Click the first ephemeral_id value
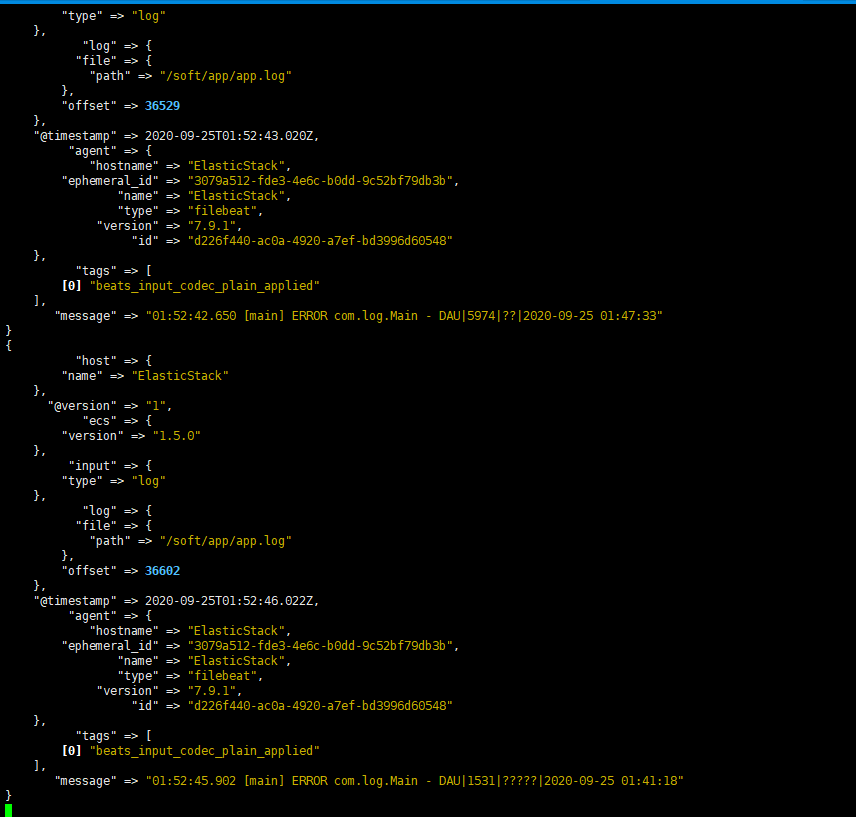The height and width of the screenshot is (817, 856). 323,180
